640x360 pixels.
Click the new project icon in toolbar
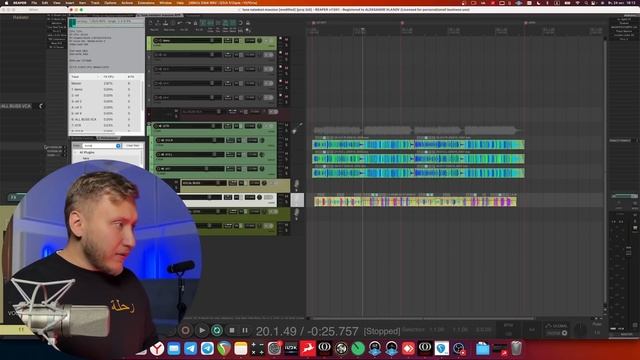151,23
